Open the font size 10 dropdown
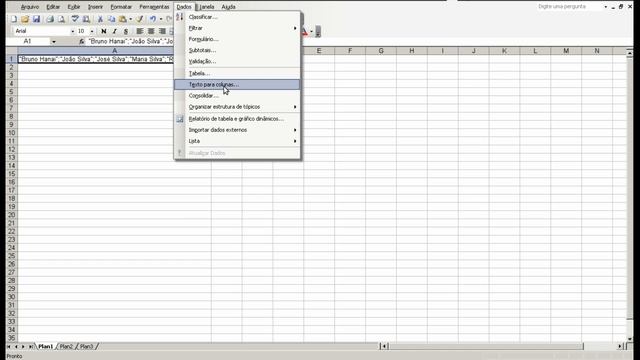 click(92, 31)
